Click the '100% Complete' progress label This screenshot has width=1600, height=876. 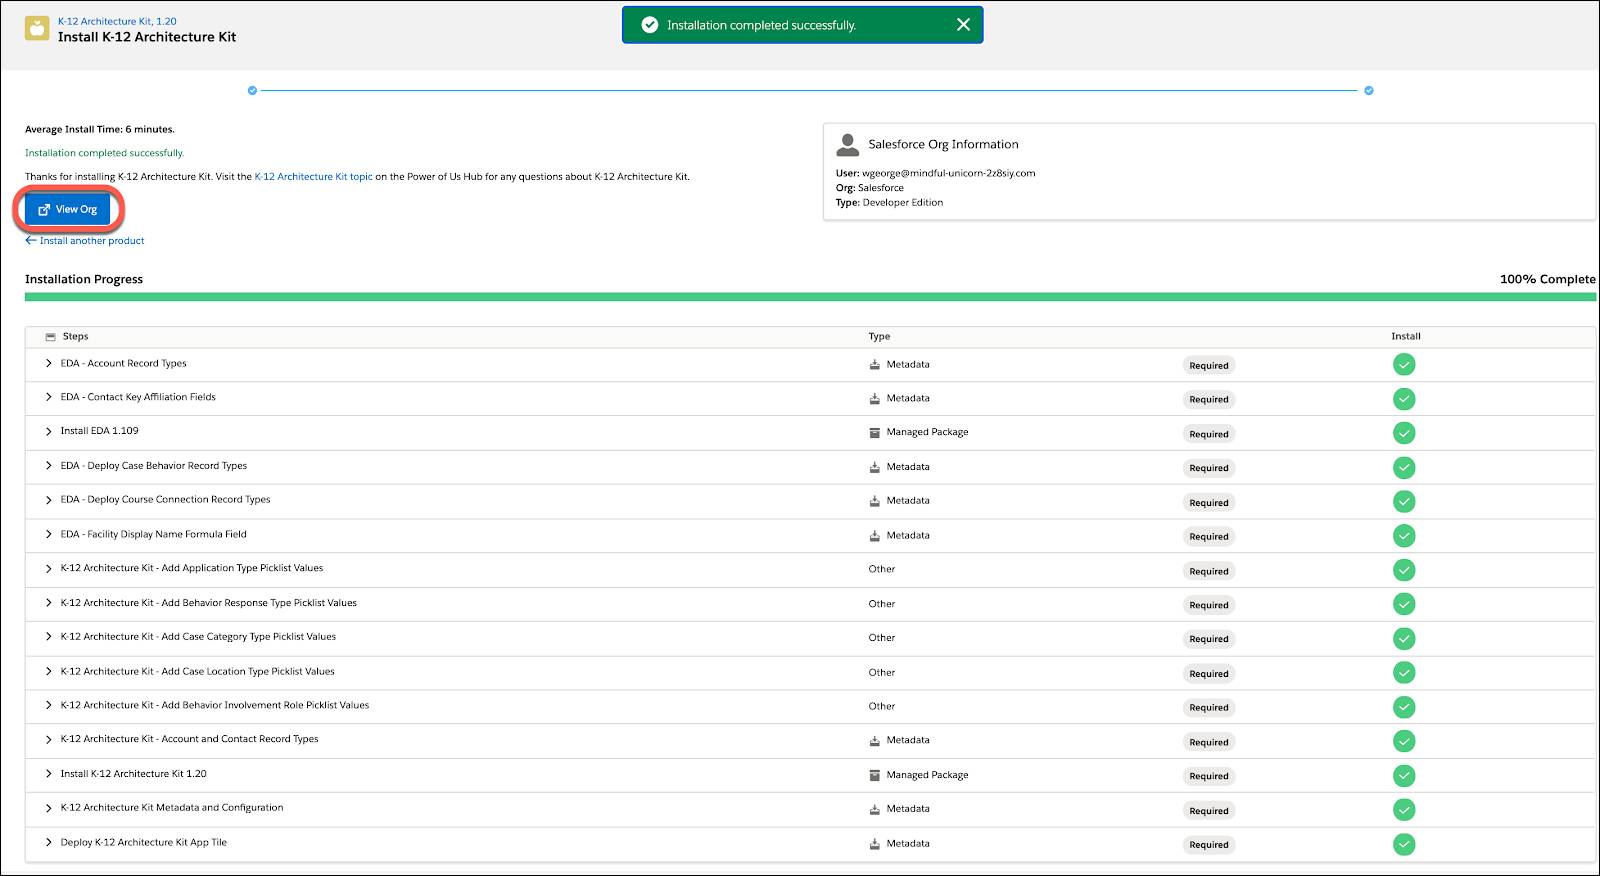pos(1547,280)
